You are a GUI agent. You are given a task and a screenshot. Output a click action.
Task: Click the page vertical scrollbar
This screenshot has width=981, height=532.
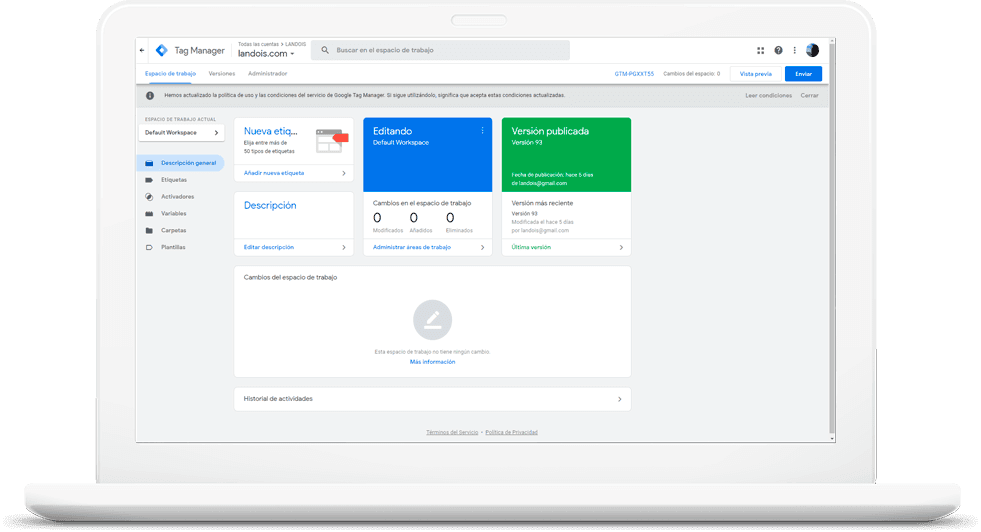[x=831, y=238]
